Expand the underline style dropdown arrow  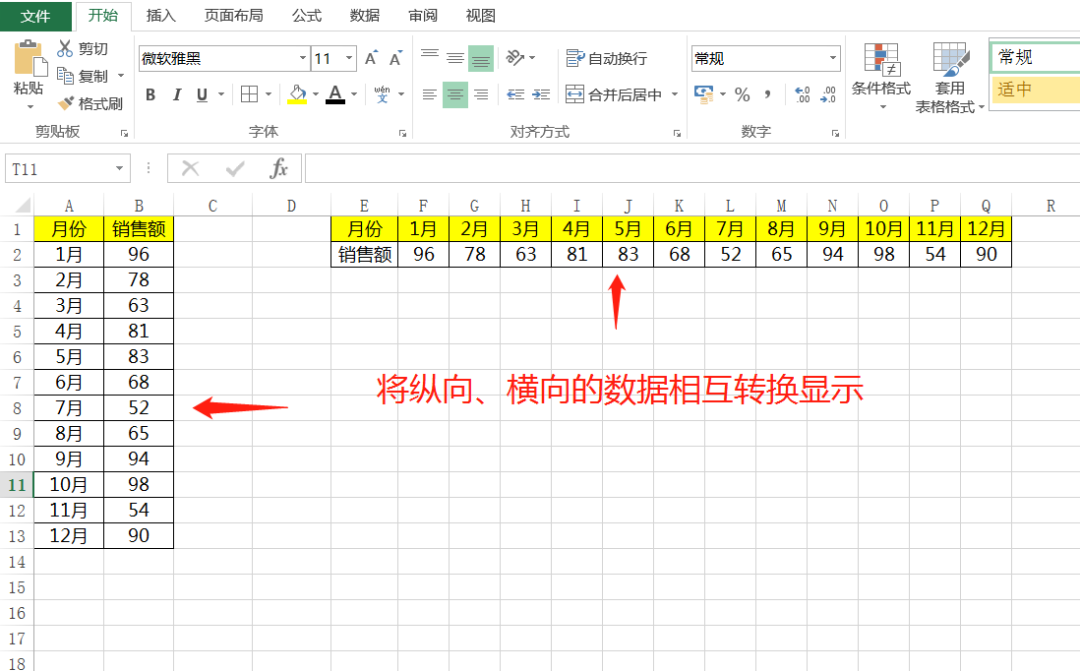(x=221, y=94)
